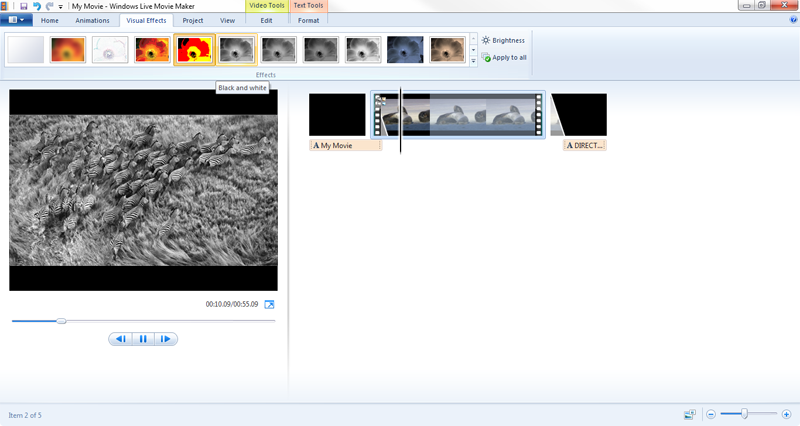Select the credits clip in storyboard

coord(579,115)
